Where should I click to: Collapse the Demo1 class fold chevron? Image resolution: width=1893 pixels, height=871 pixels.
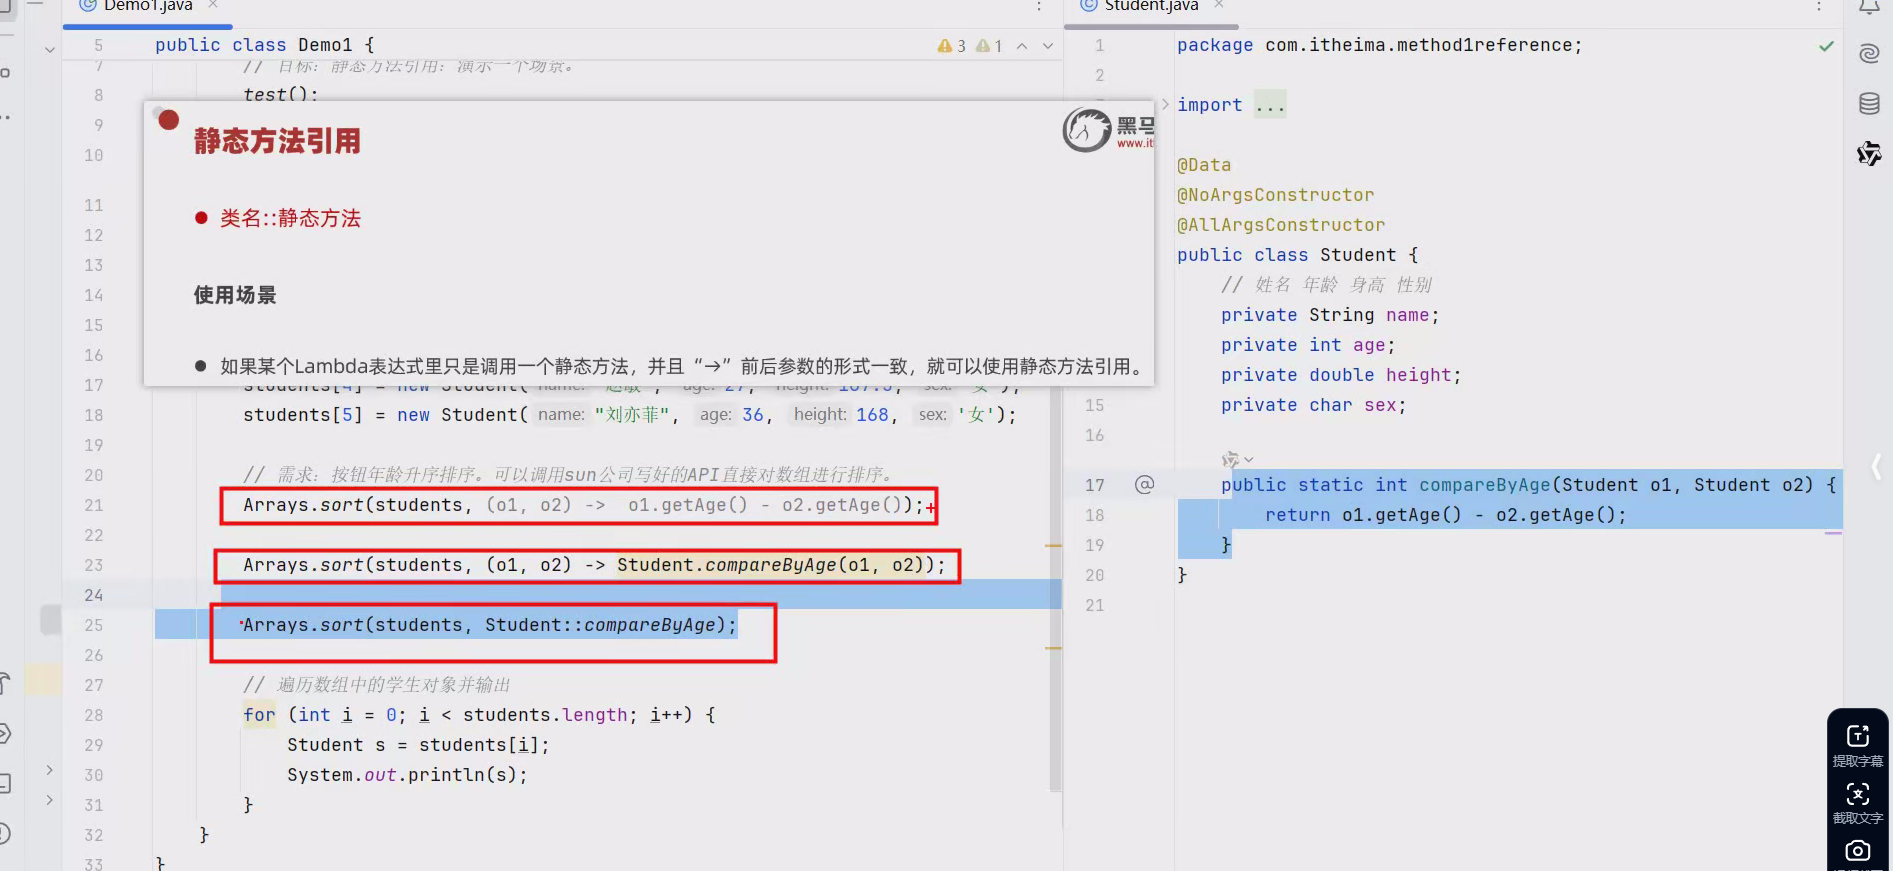[50, 49]
